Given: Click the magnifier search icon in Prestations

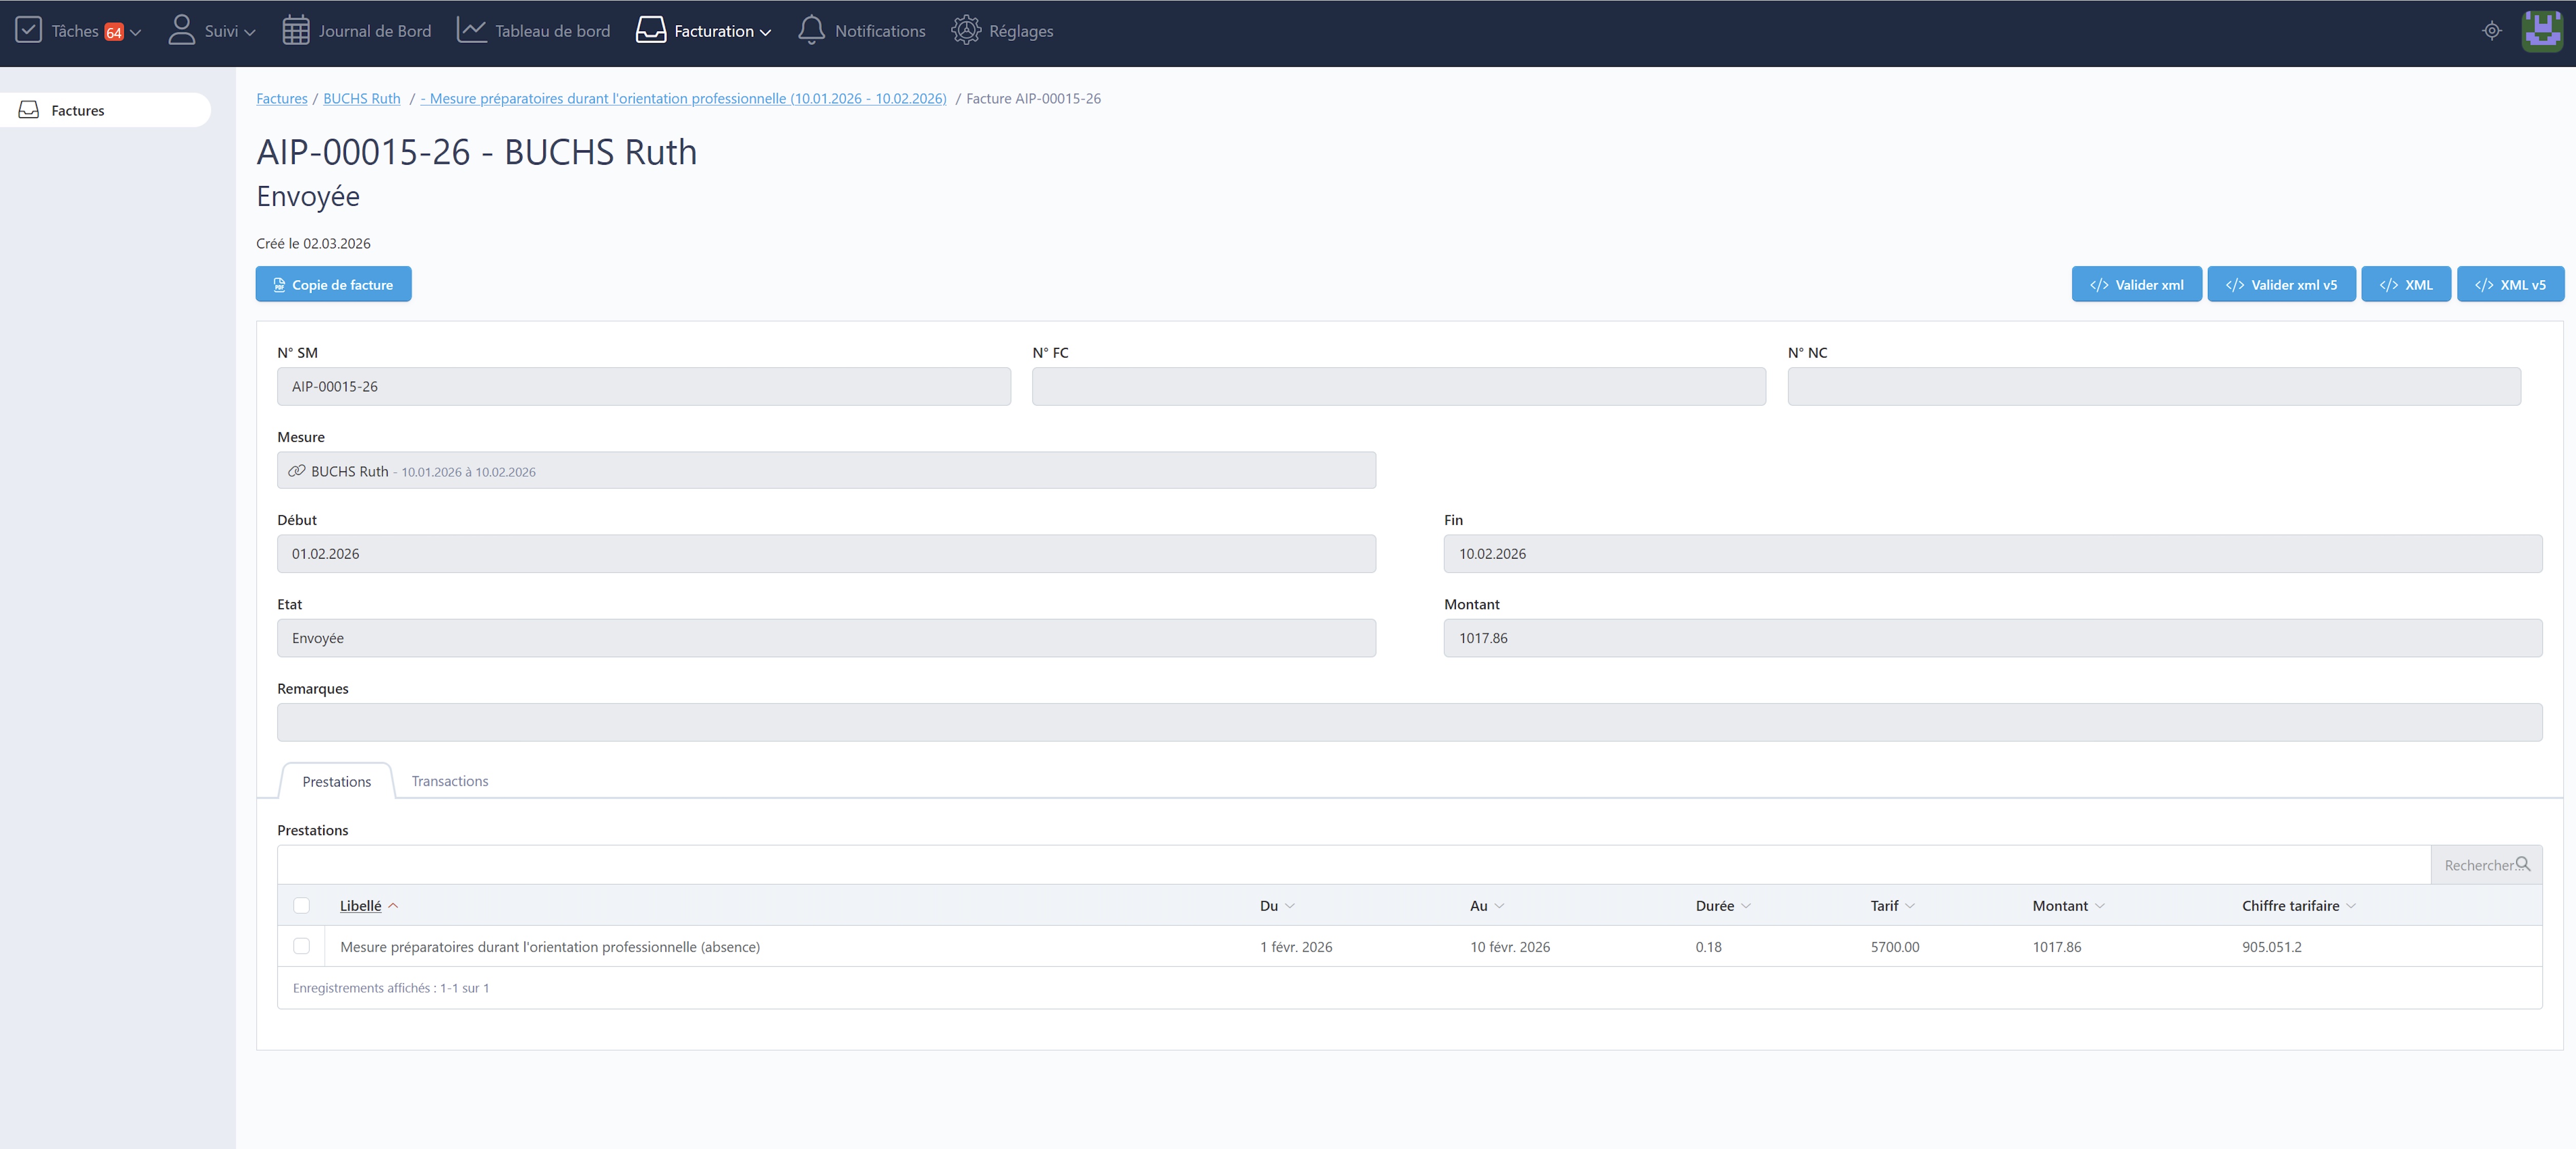Looking at the screenshot, I should click(2522, 864).
